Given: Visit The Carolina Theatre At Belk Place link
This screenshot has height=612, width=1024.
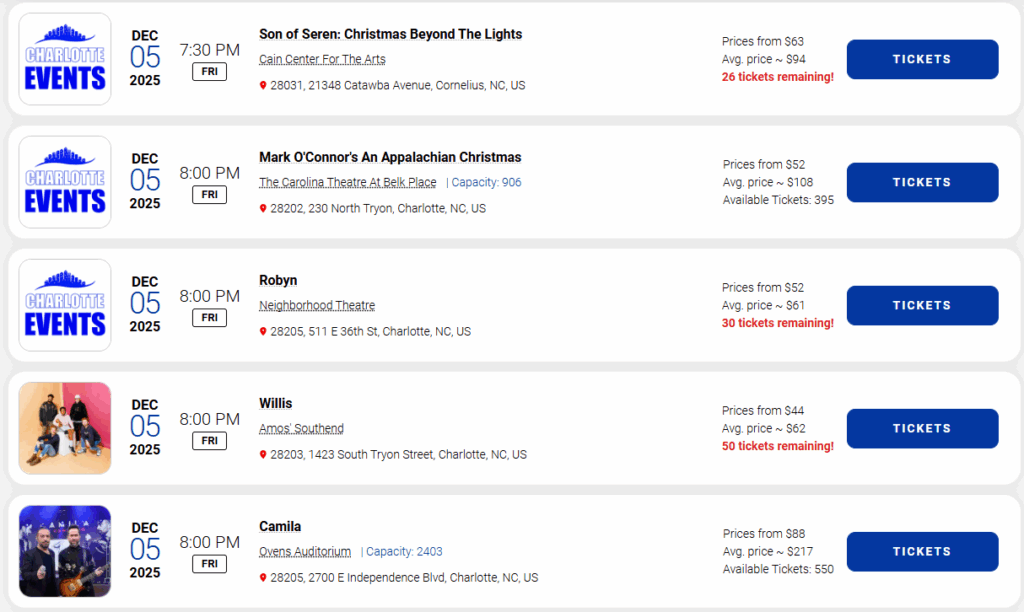Looking at the screenshot, I should click(347, 182).
